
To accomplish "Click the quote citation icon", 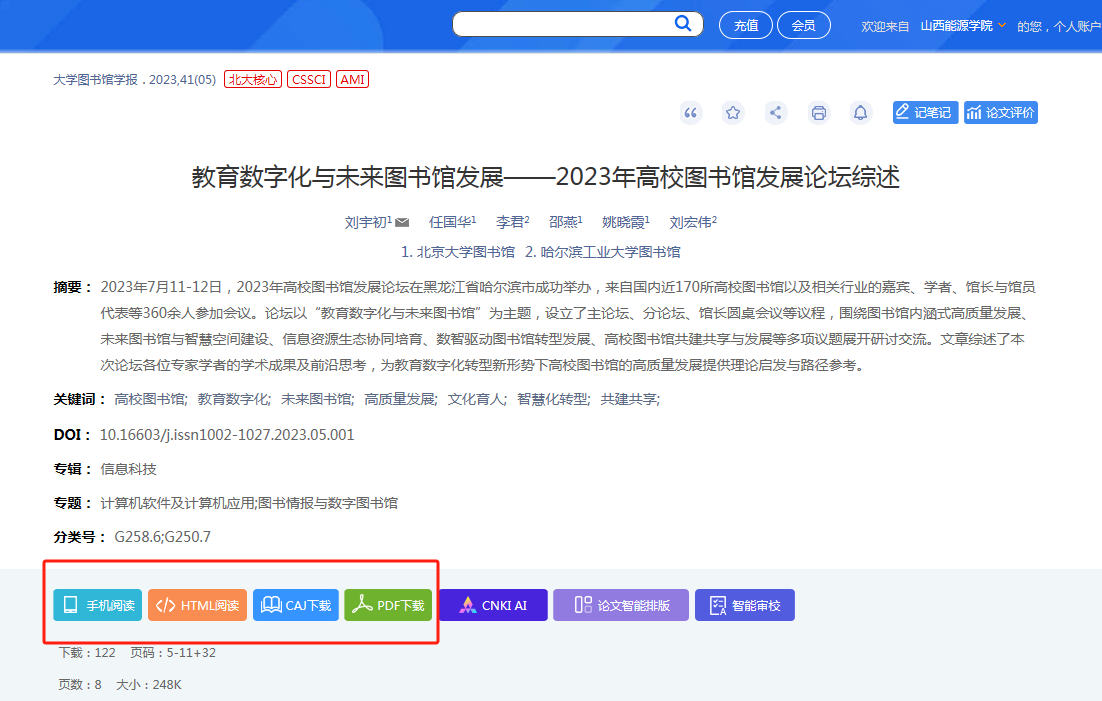I will click(x=690, y=113).
